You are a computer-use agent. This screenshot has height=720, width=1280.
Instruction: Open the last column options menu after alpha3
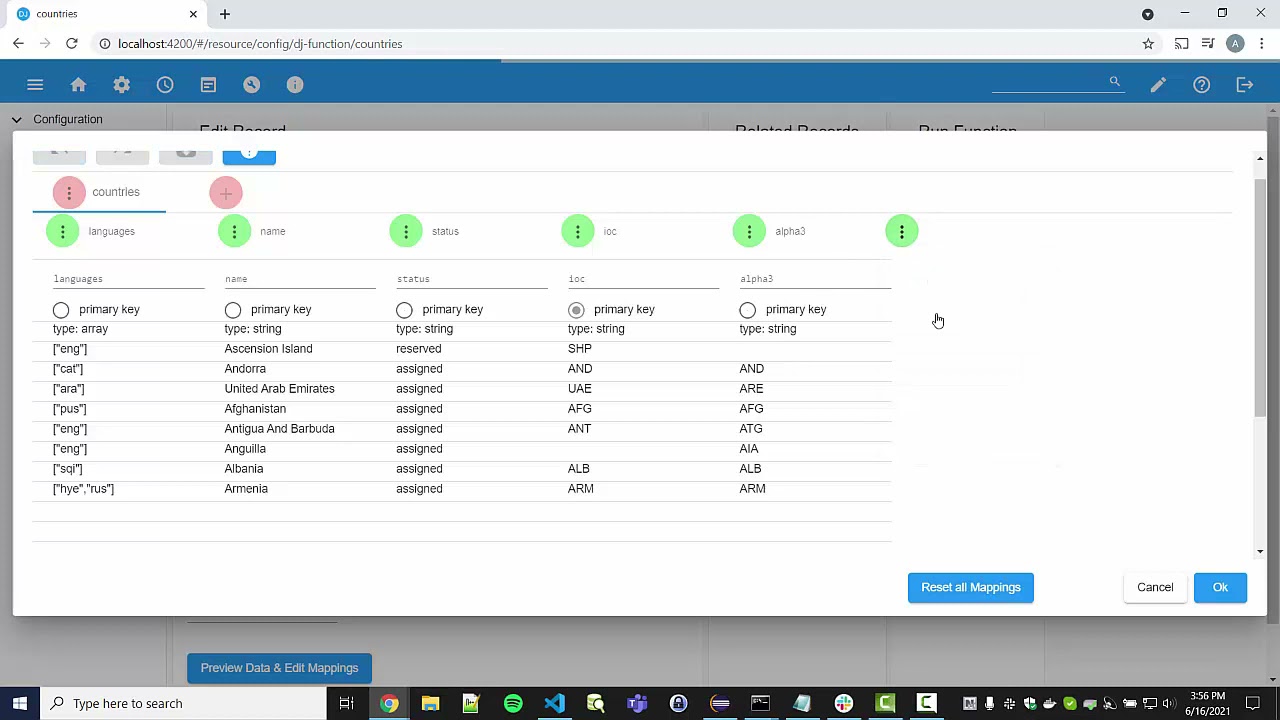(901, 232)
